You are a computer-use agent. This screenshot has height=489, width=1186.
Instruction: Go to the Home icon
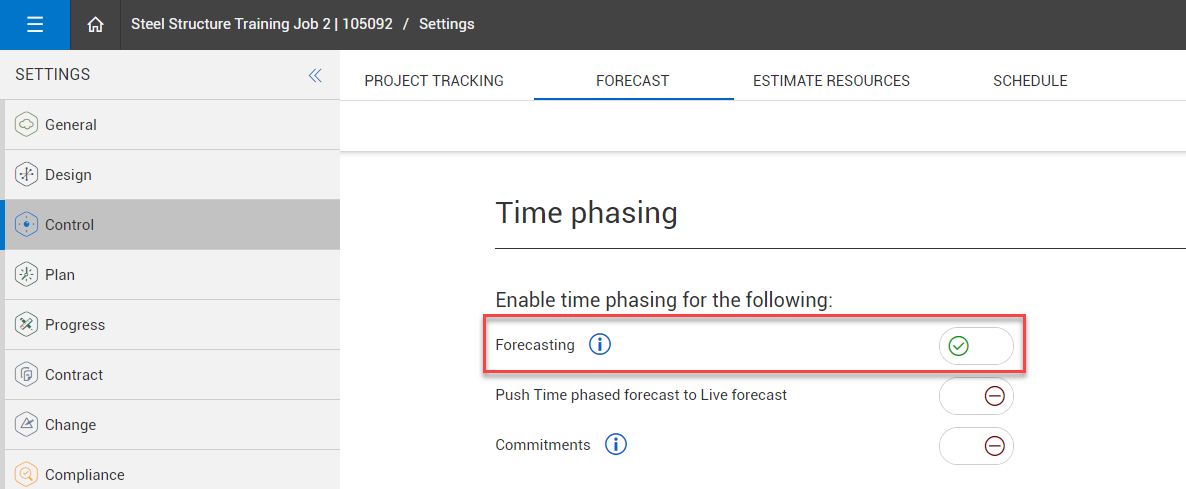96,25
